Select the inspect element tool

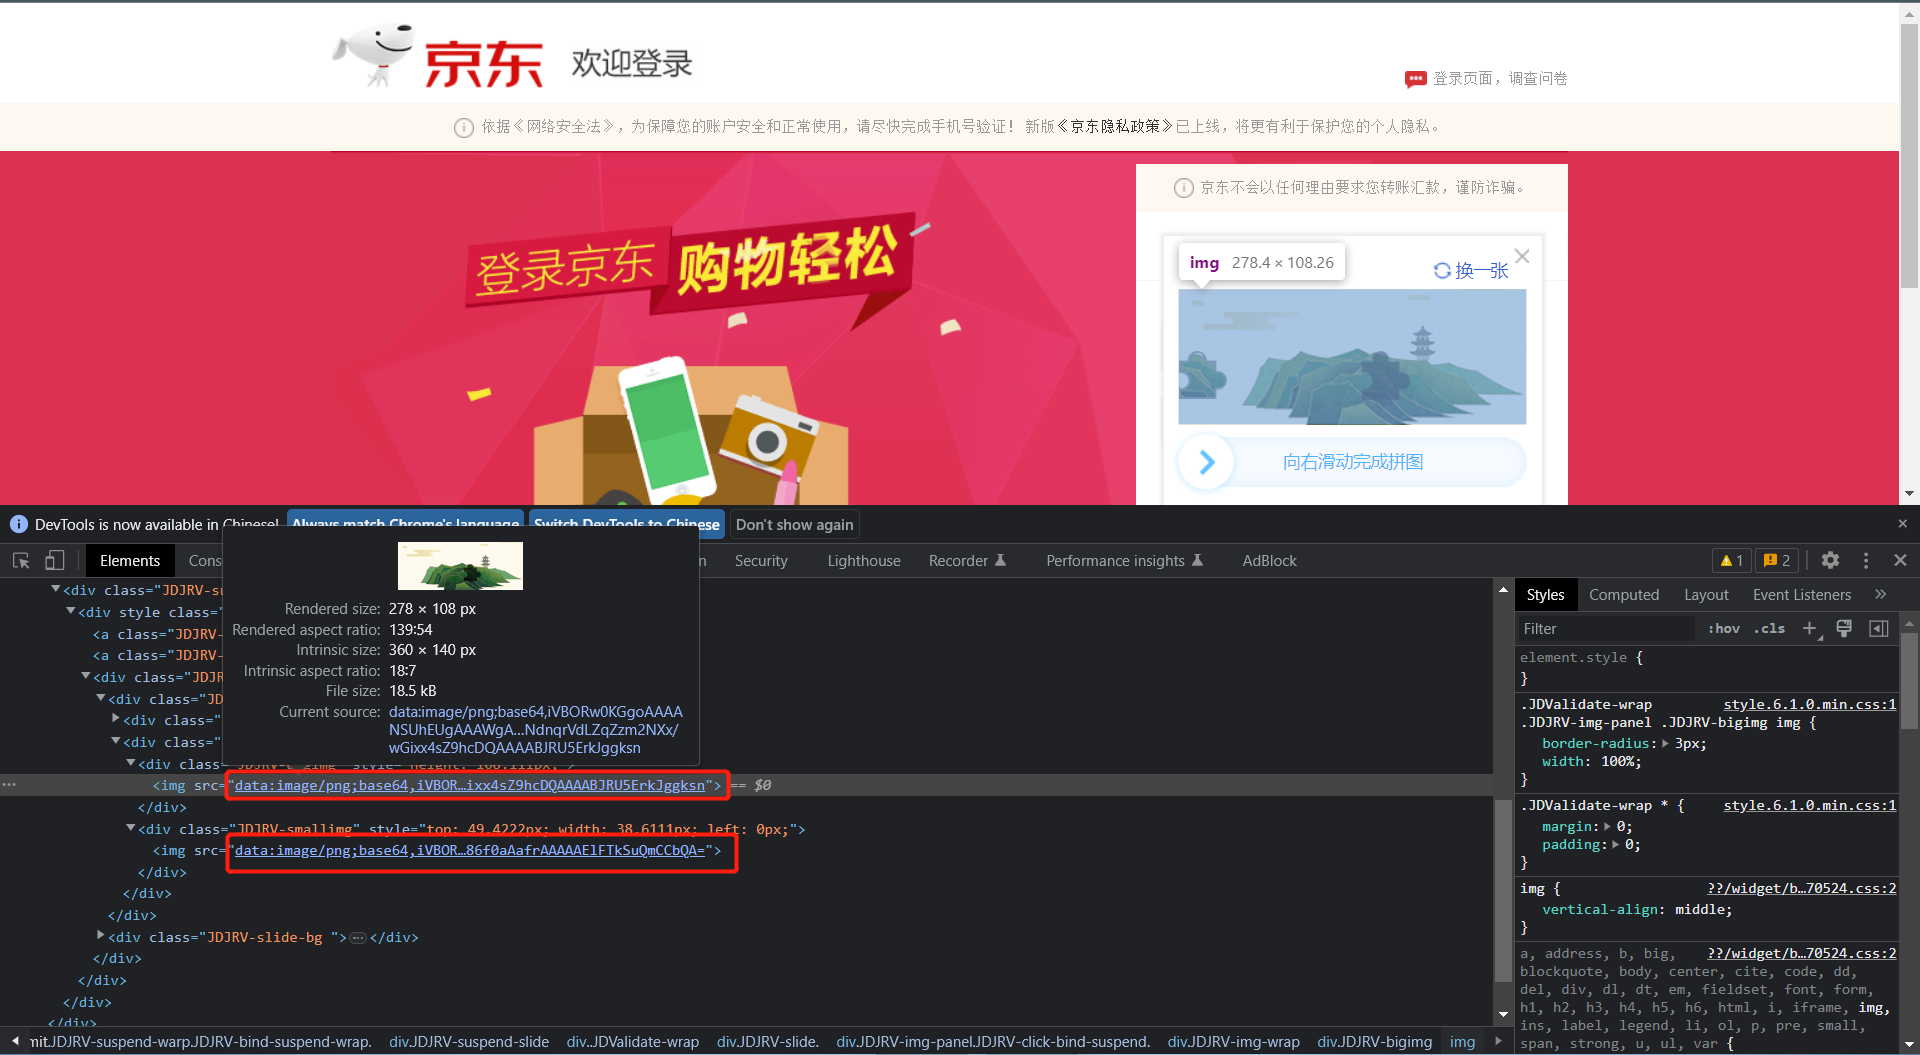click(x=21, y=560)
